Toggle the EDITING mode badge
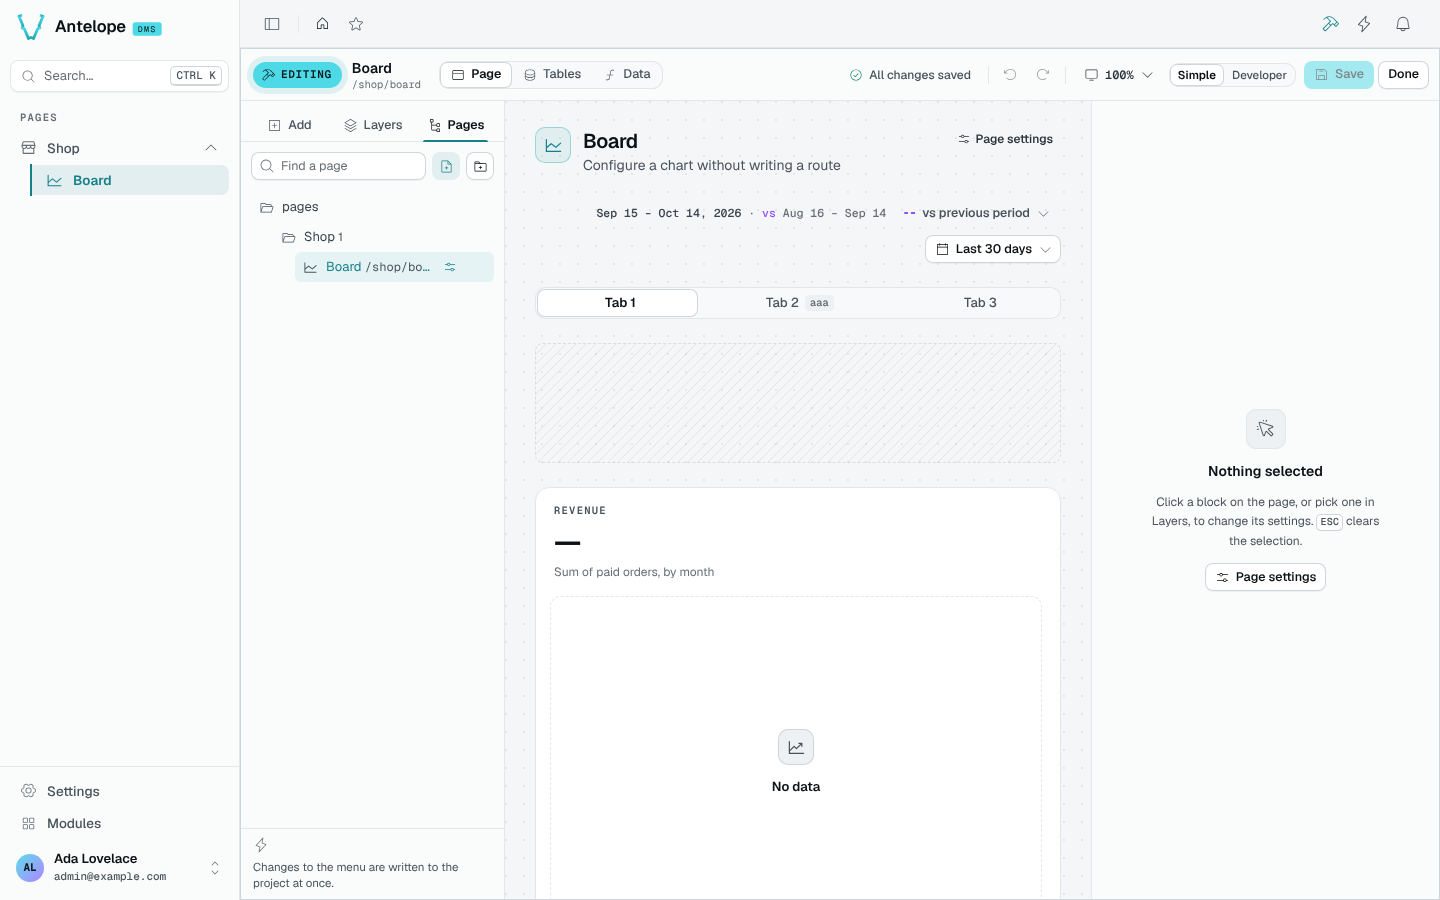Screen dimensions: 1440x900 tap(297, 75)
